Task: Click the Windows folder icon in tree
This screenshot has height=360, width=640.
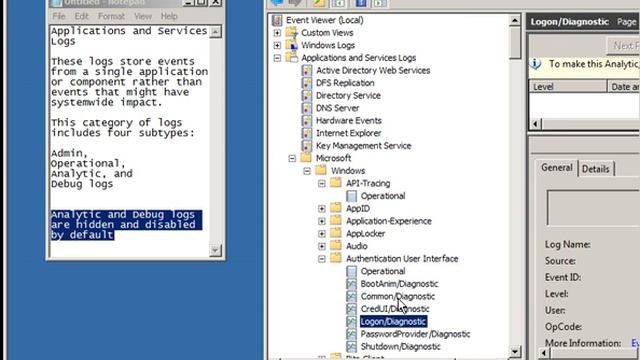Action: tap(321, 170)
